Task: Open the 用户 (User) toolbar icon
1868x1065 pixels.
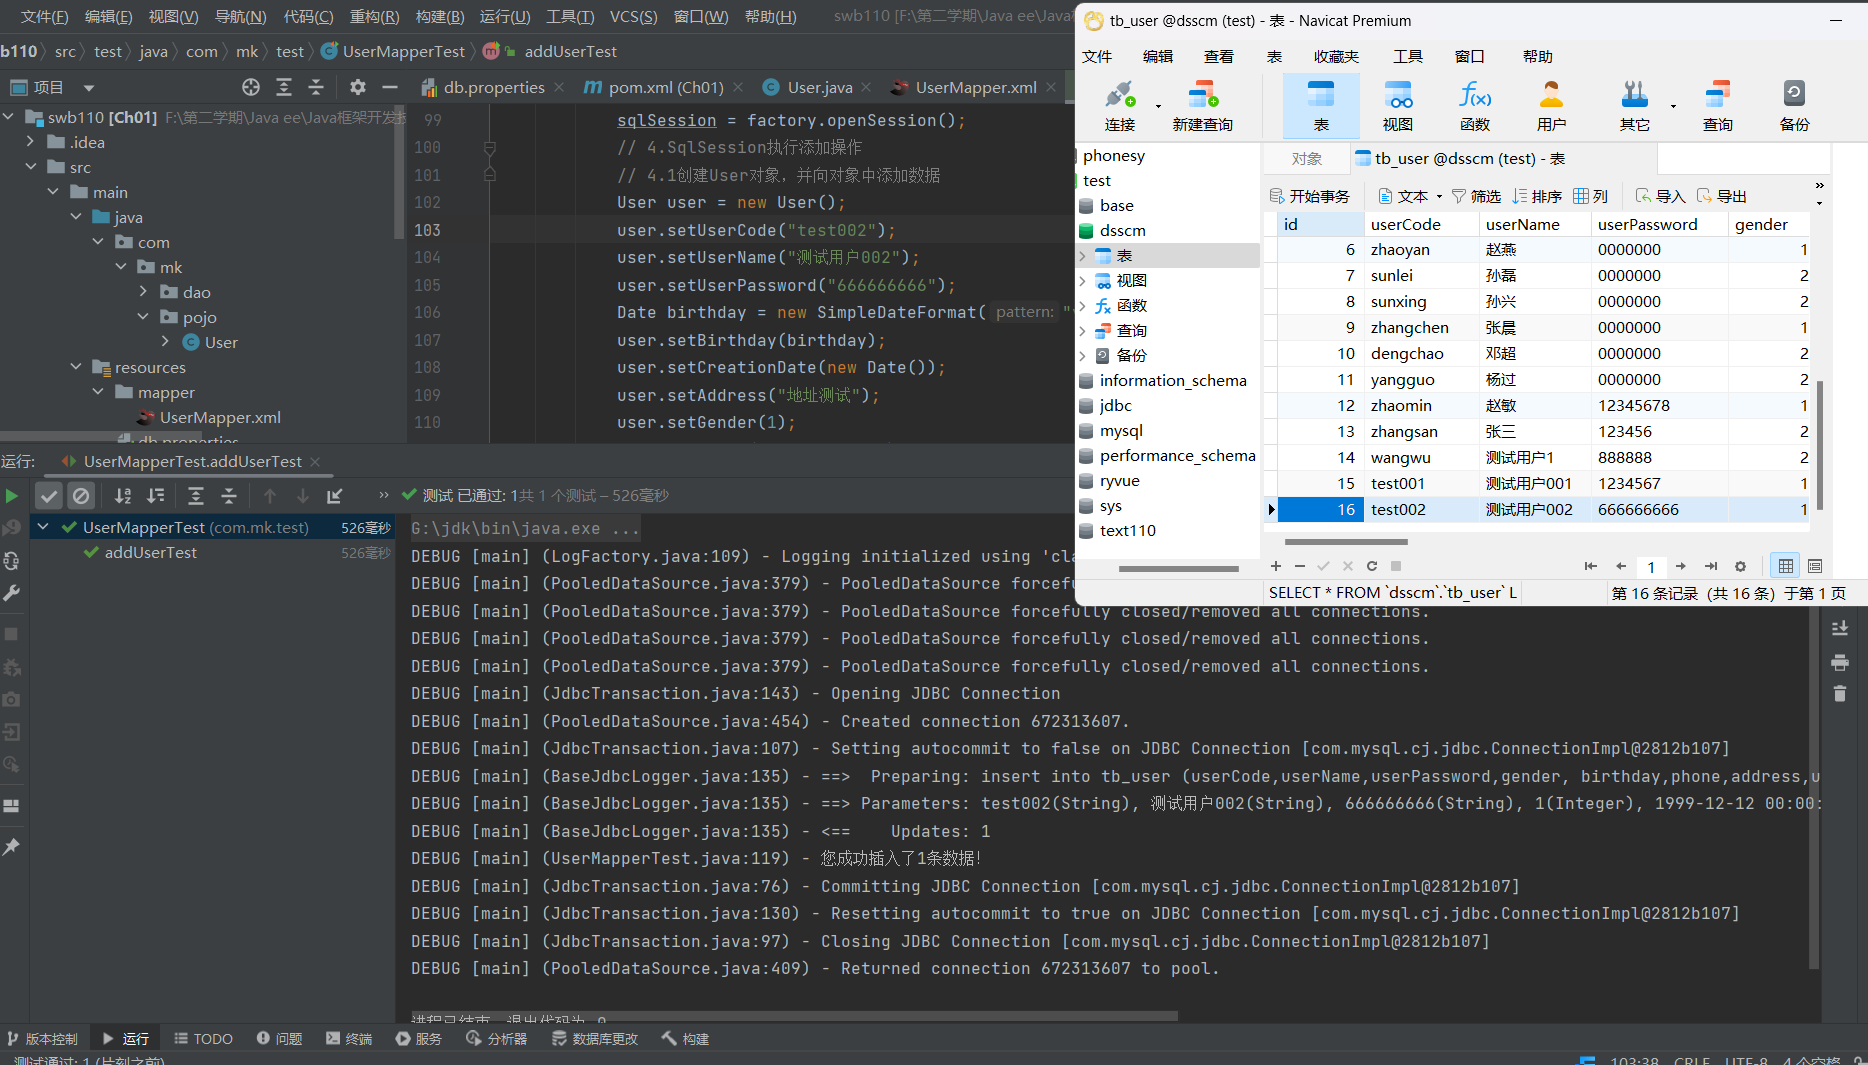Action: [x=1551, y=106]
